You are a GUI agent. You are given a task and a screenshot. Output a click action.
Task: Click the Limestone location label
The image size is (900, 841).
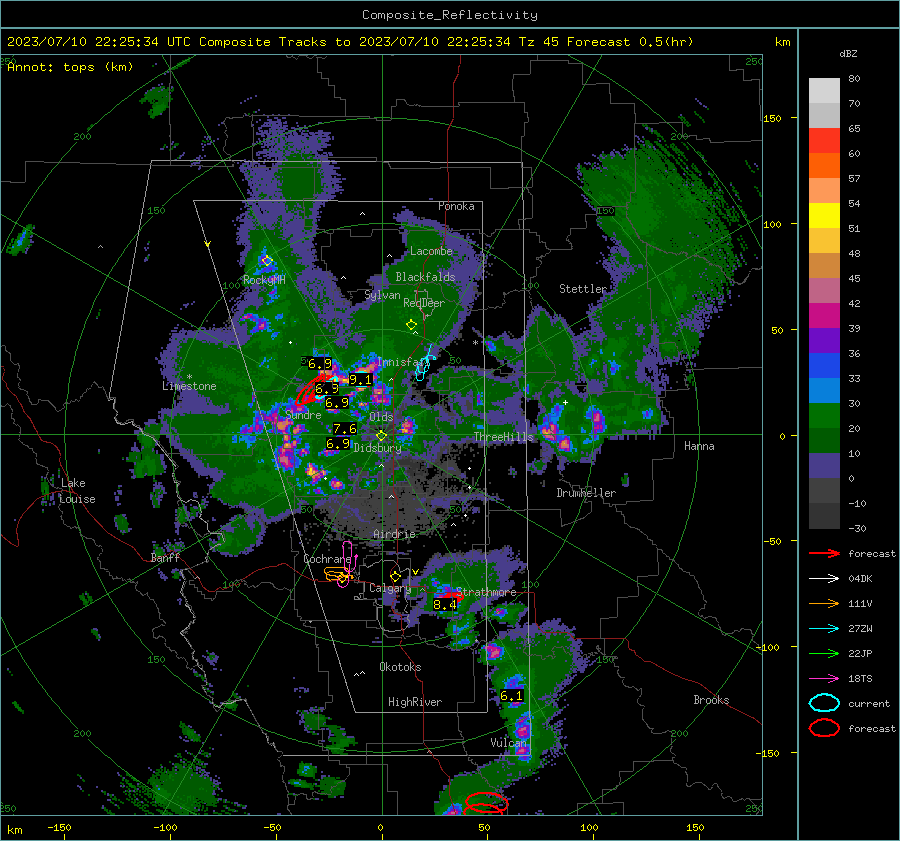(x=189, y=386)
